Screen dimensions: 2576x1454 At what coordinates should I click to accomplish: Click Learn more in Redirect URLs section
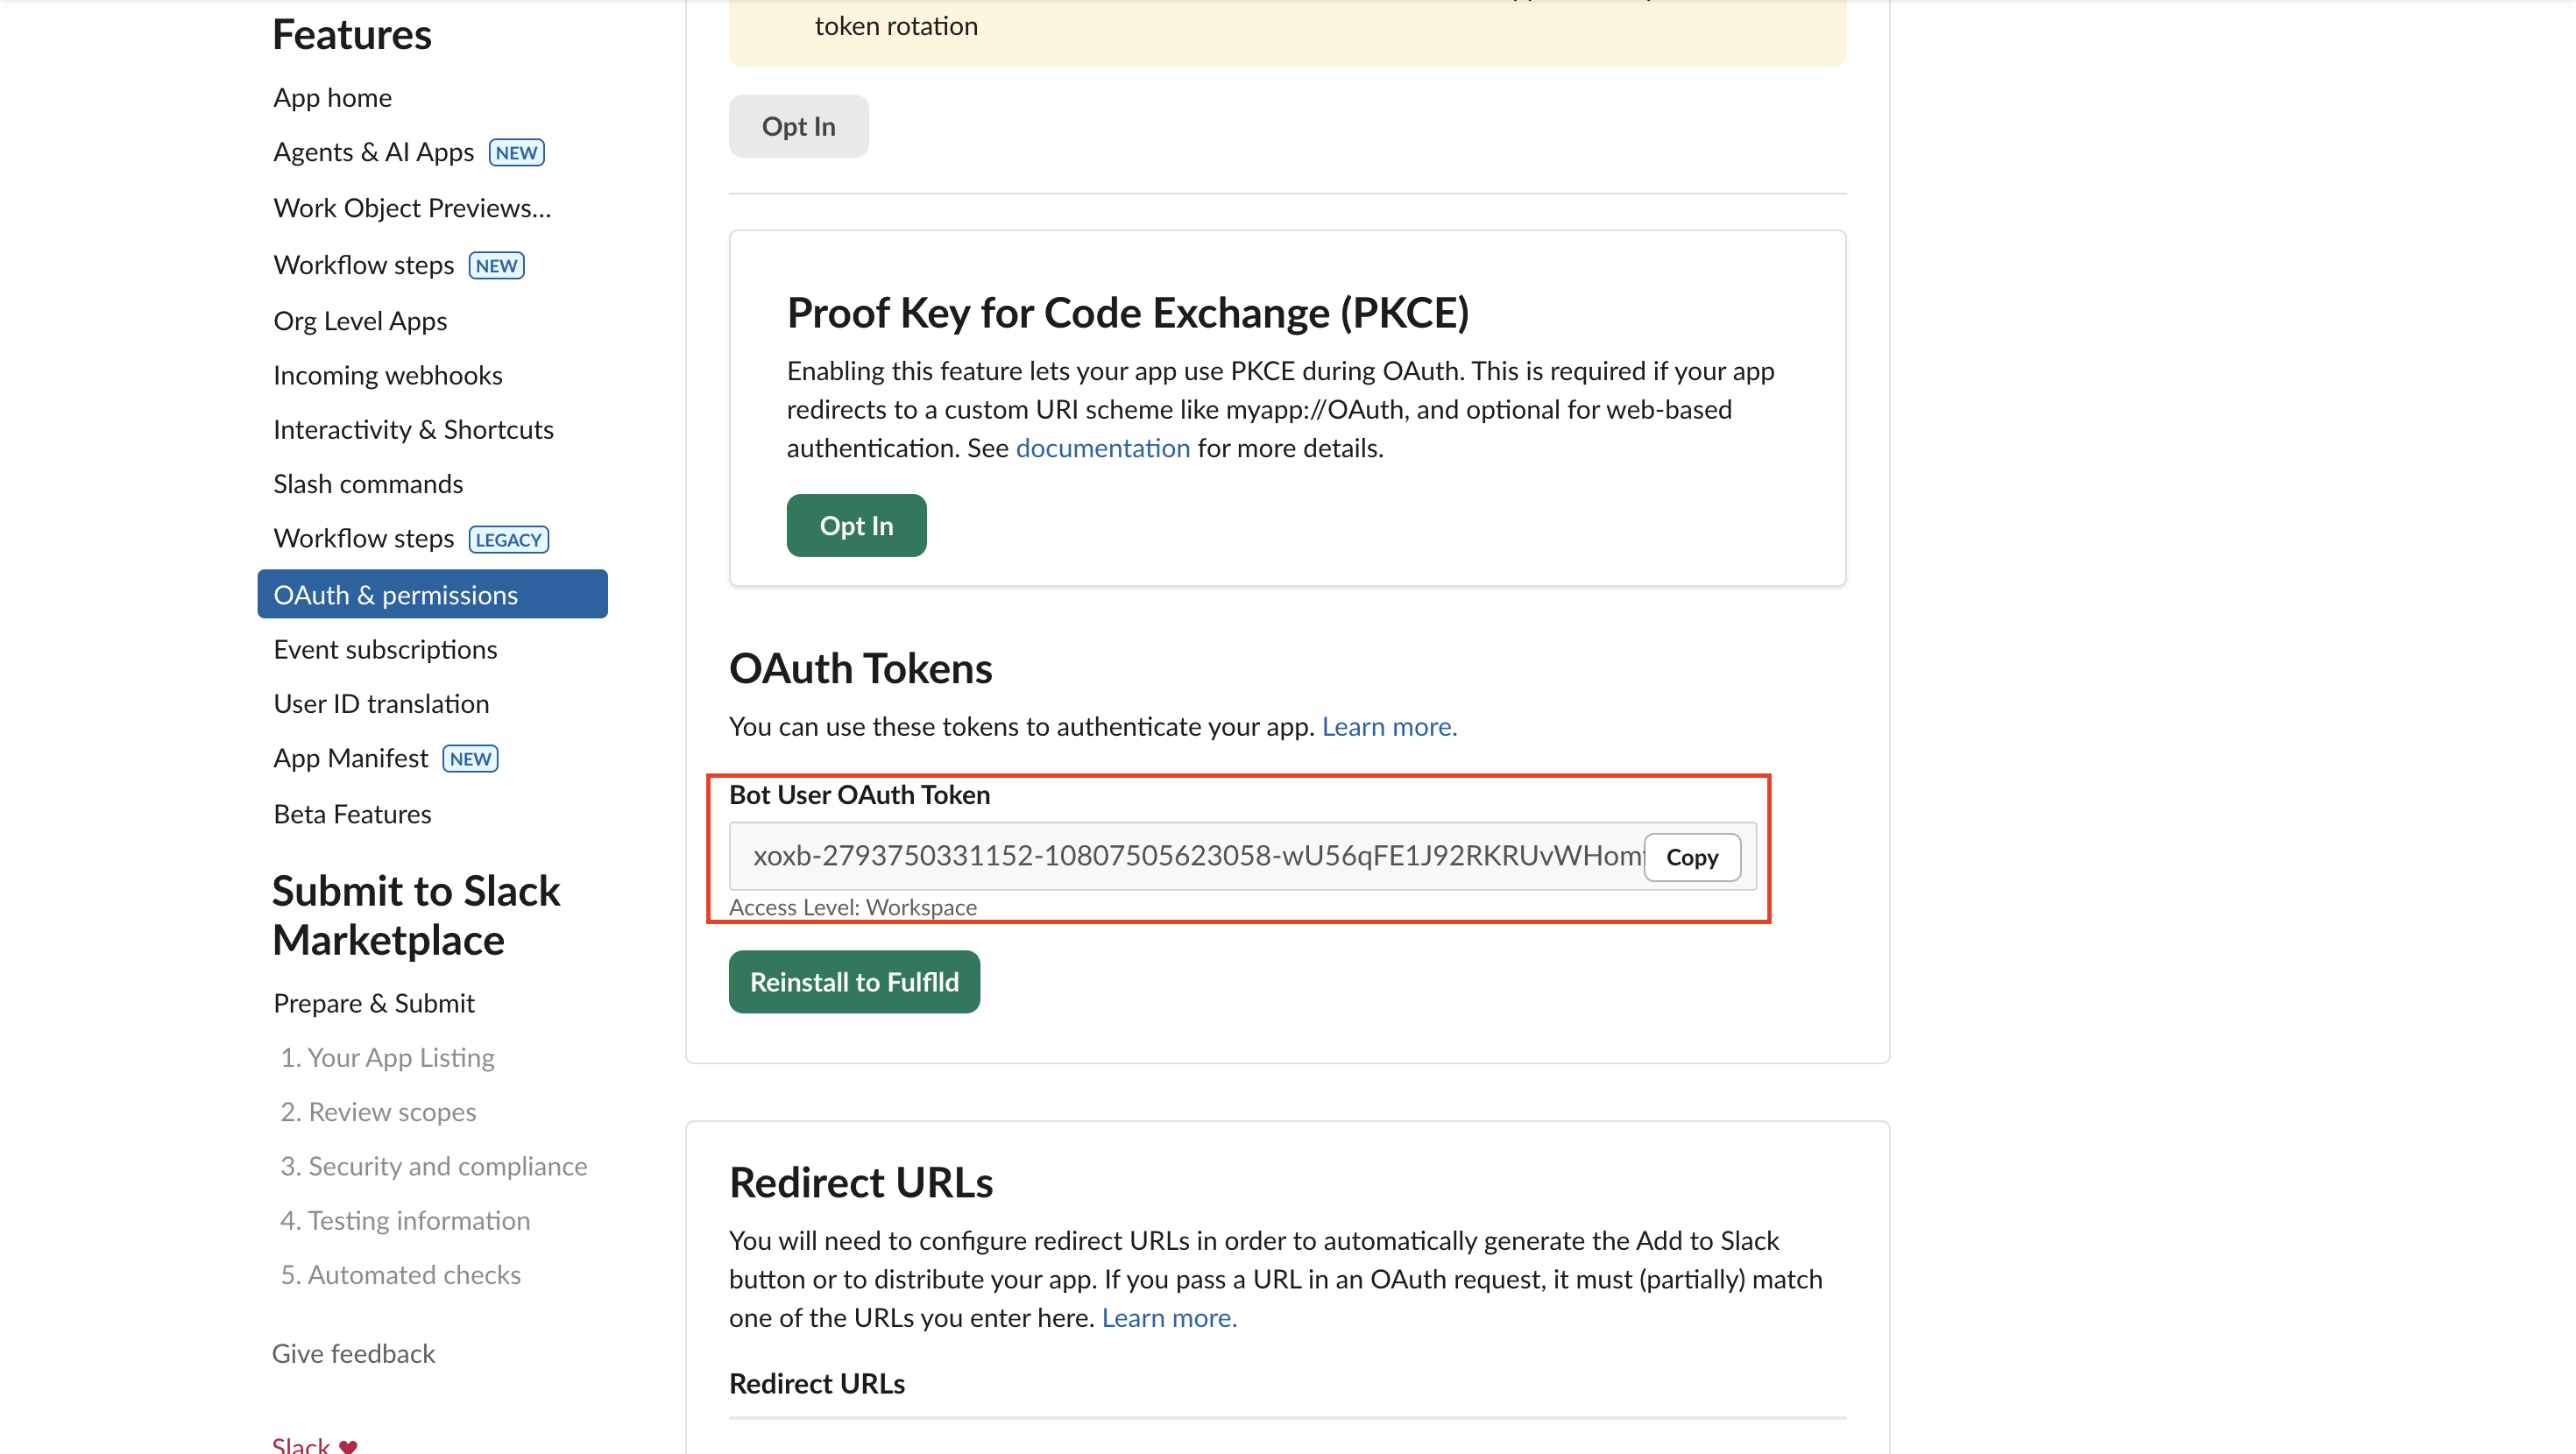(1168, 1318)
